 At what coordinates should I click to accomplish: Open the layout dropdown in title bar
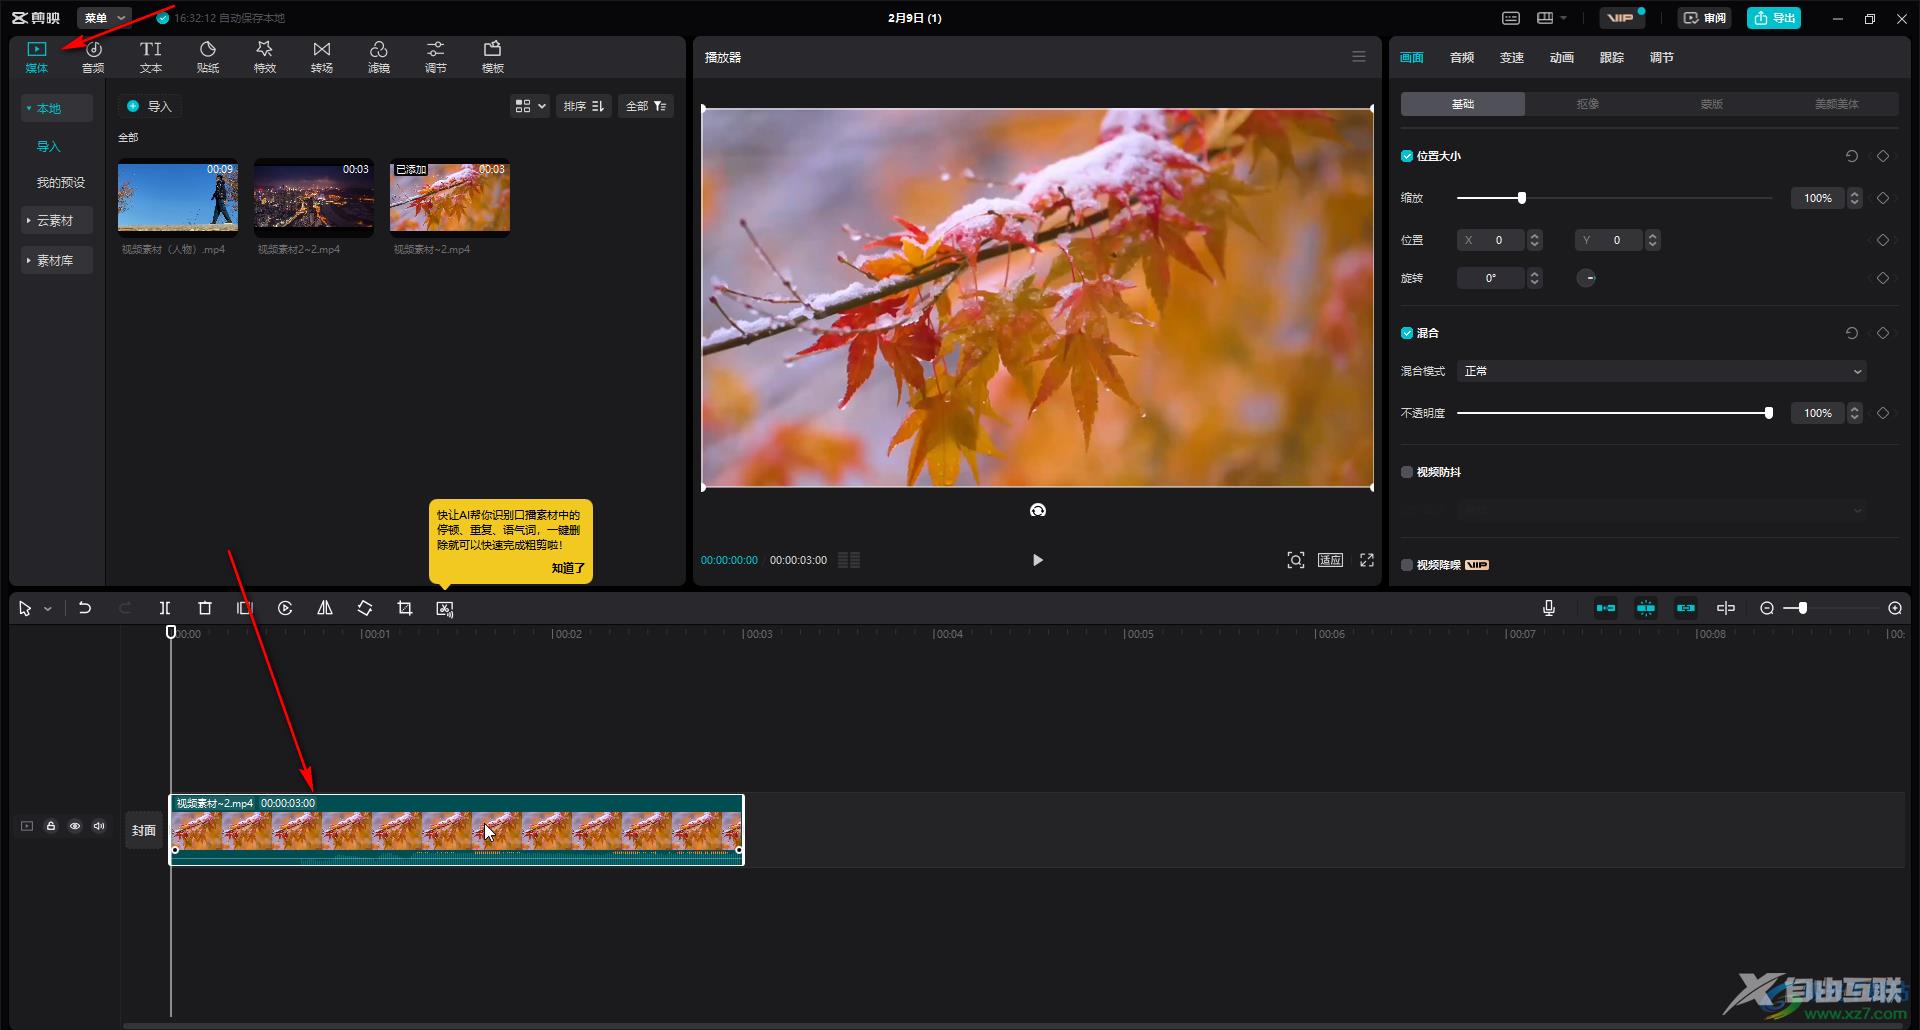coord(1552,18)
